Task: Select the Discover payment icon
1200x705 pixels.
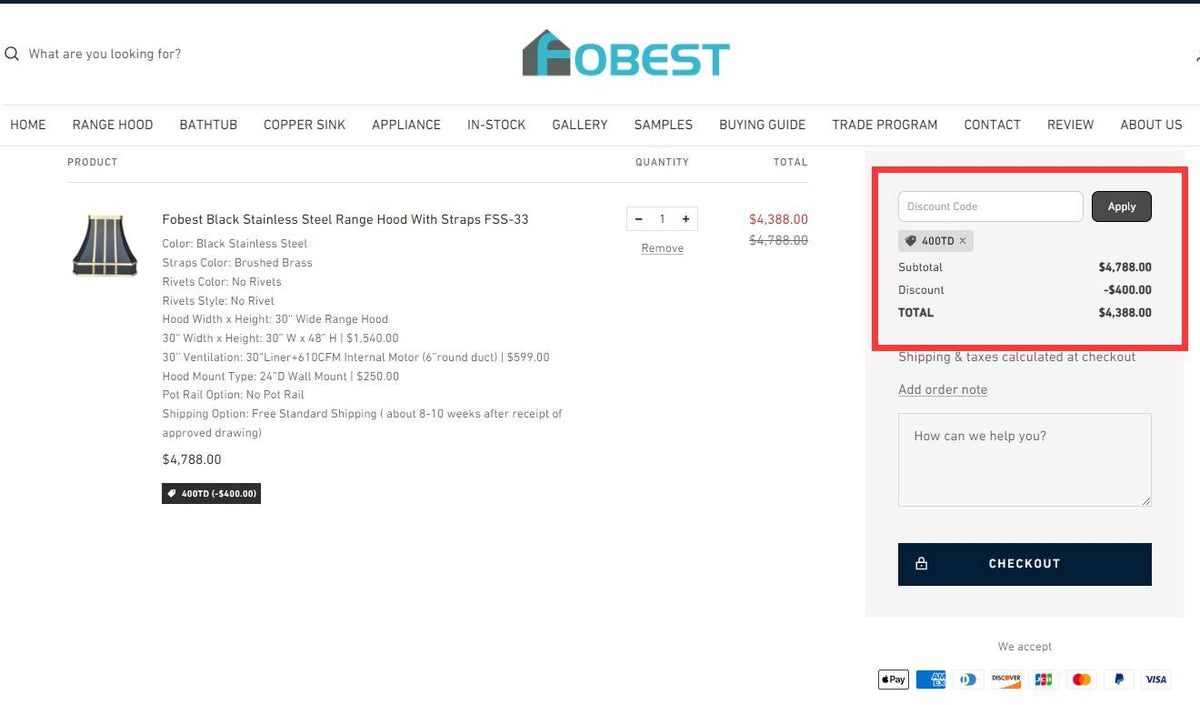Action: (1006, 679)
